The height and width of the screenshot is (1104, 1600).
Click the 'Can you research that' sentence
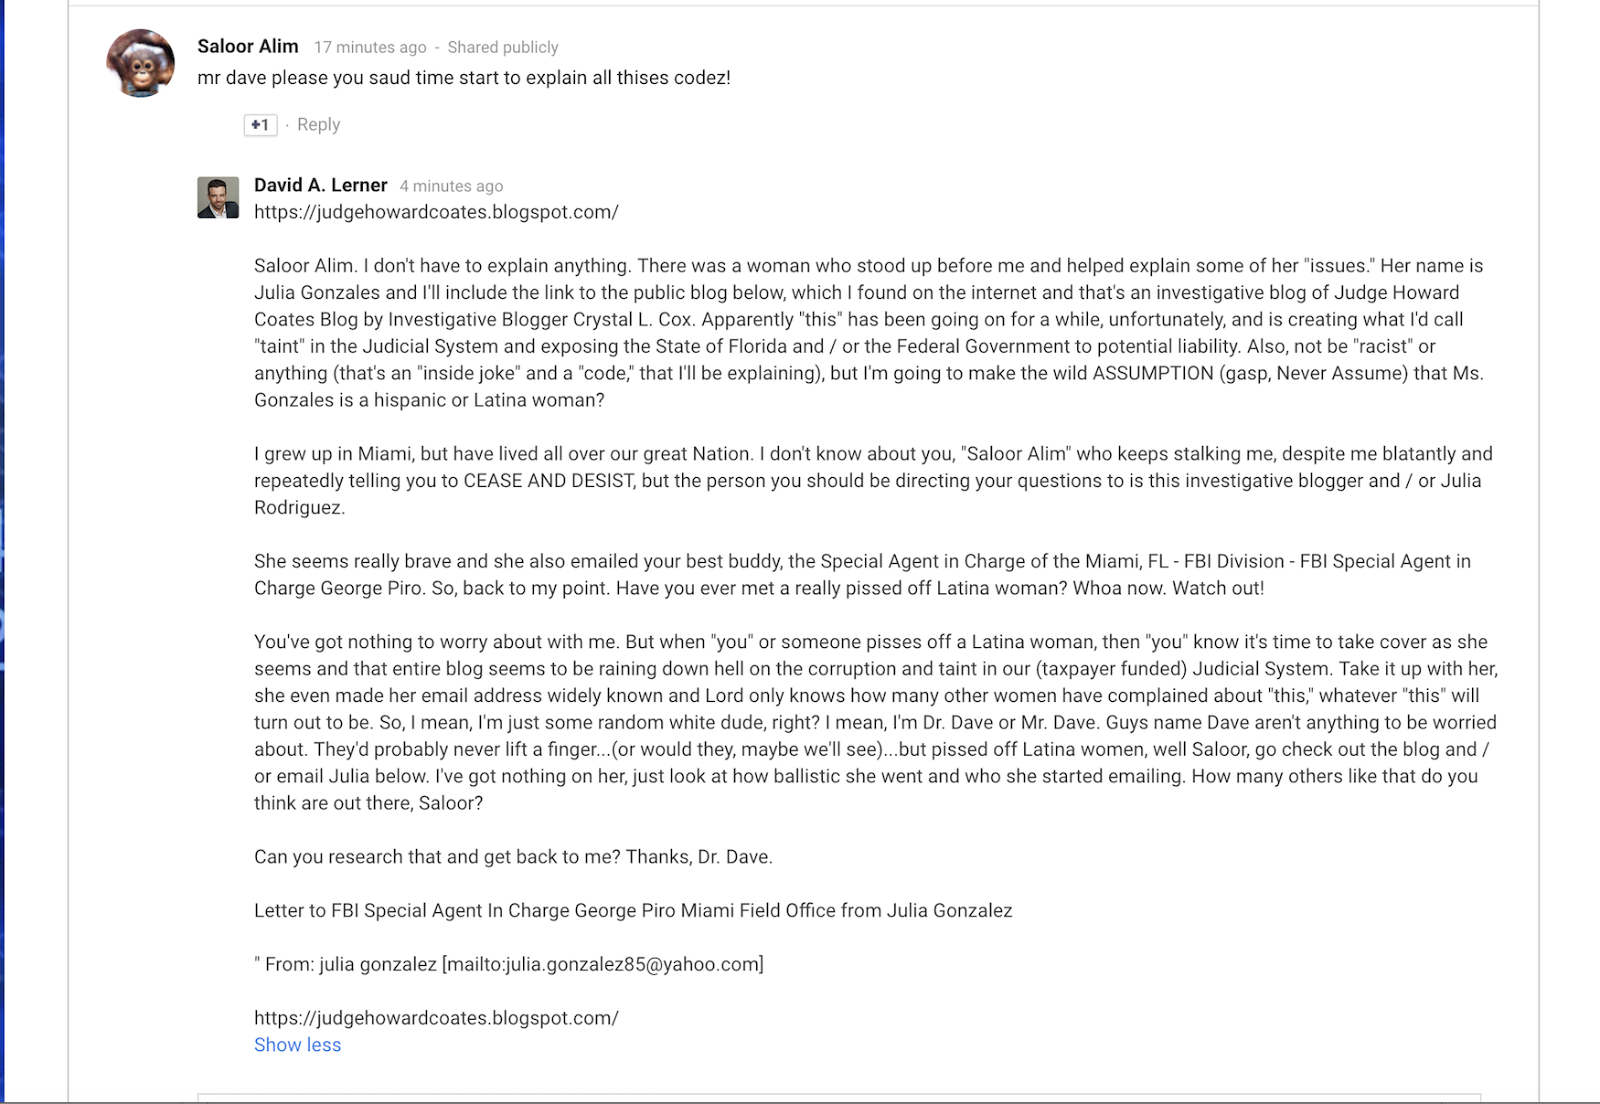click(513, 857)
